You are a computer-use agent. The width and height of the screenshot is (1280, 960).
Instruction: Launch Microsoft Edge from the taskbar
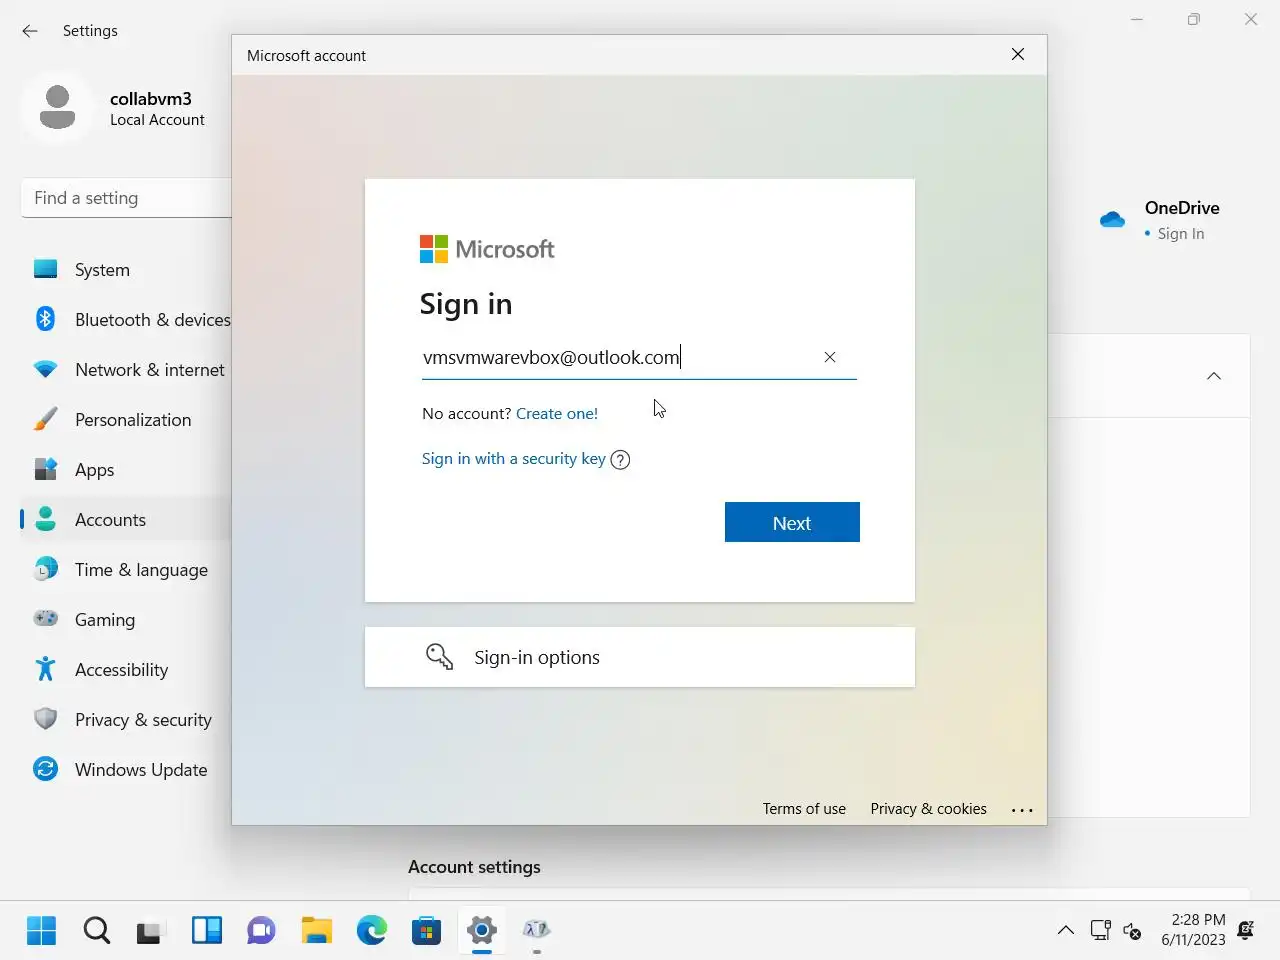(372, 930)
